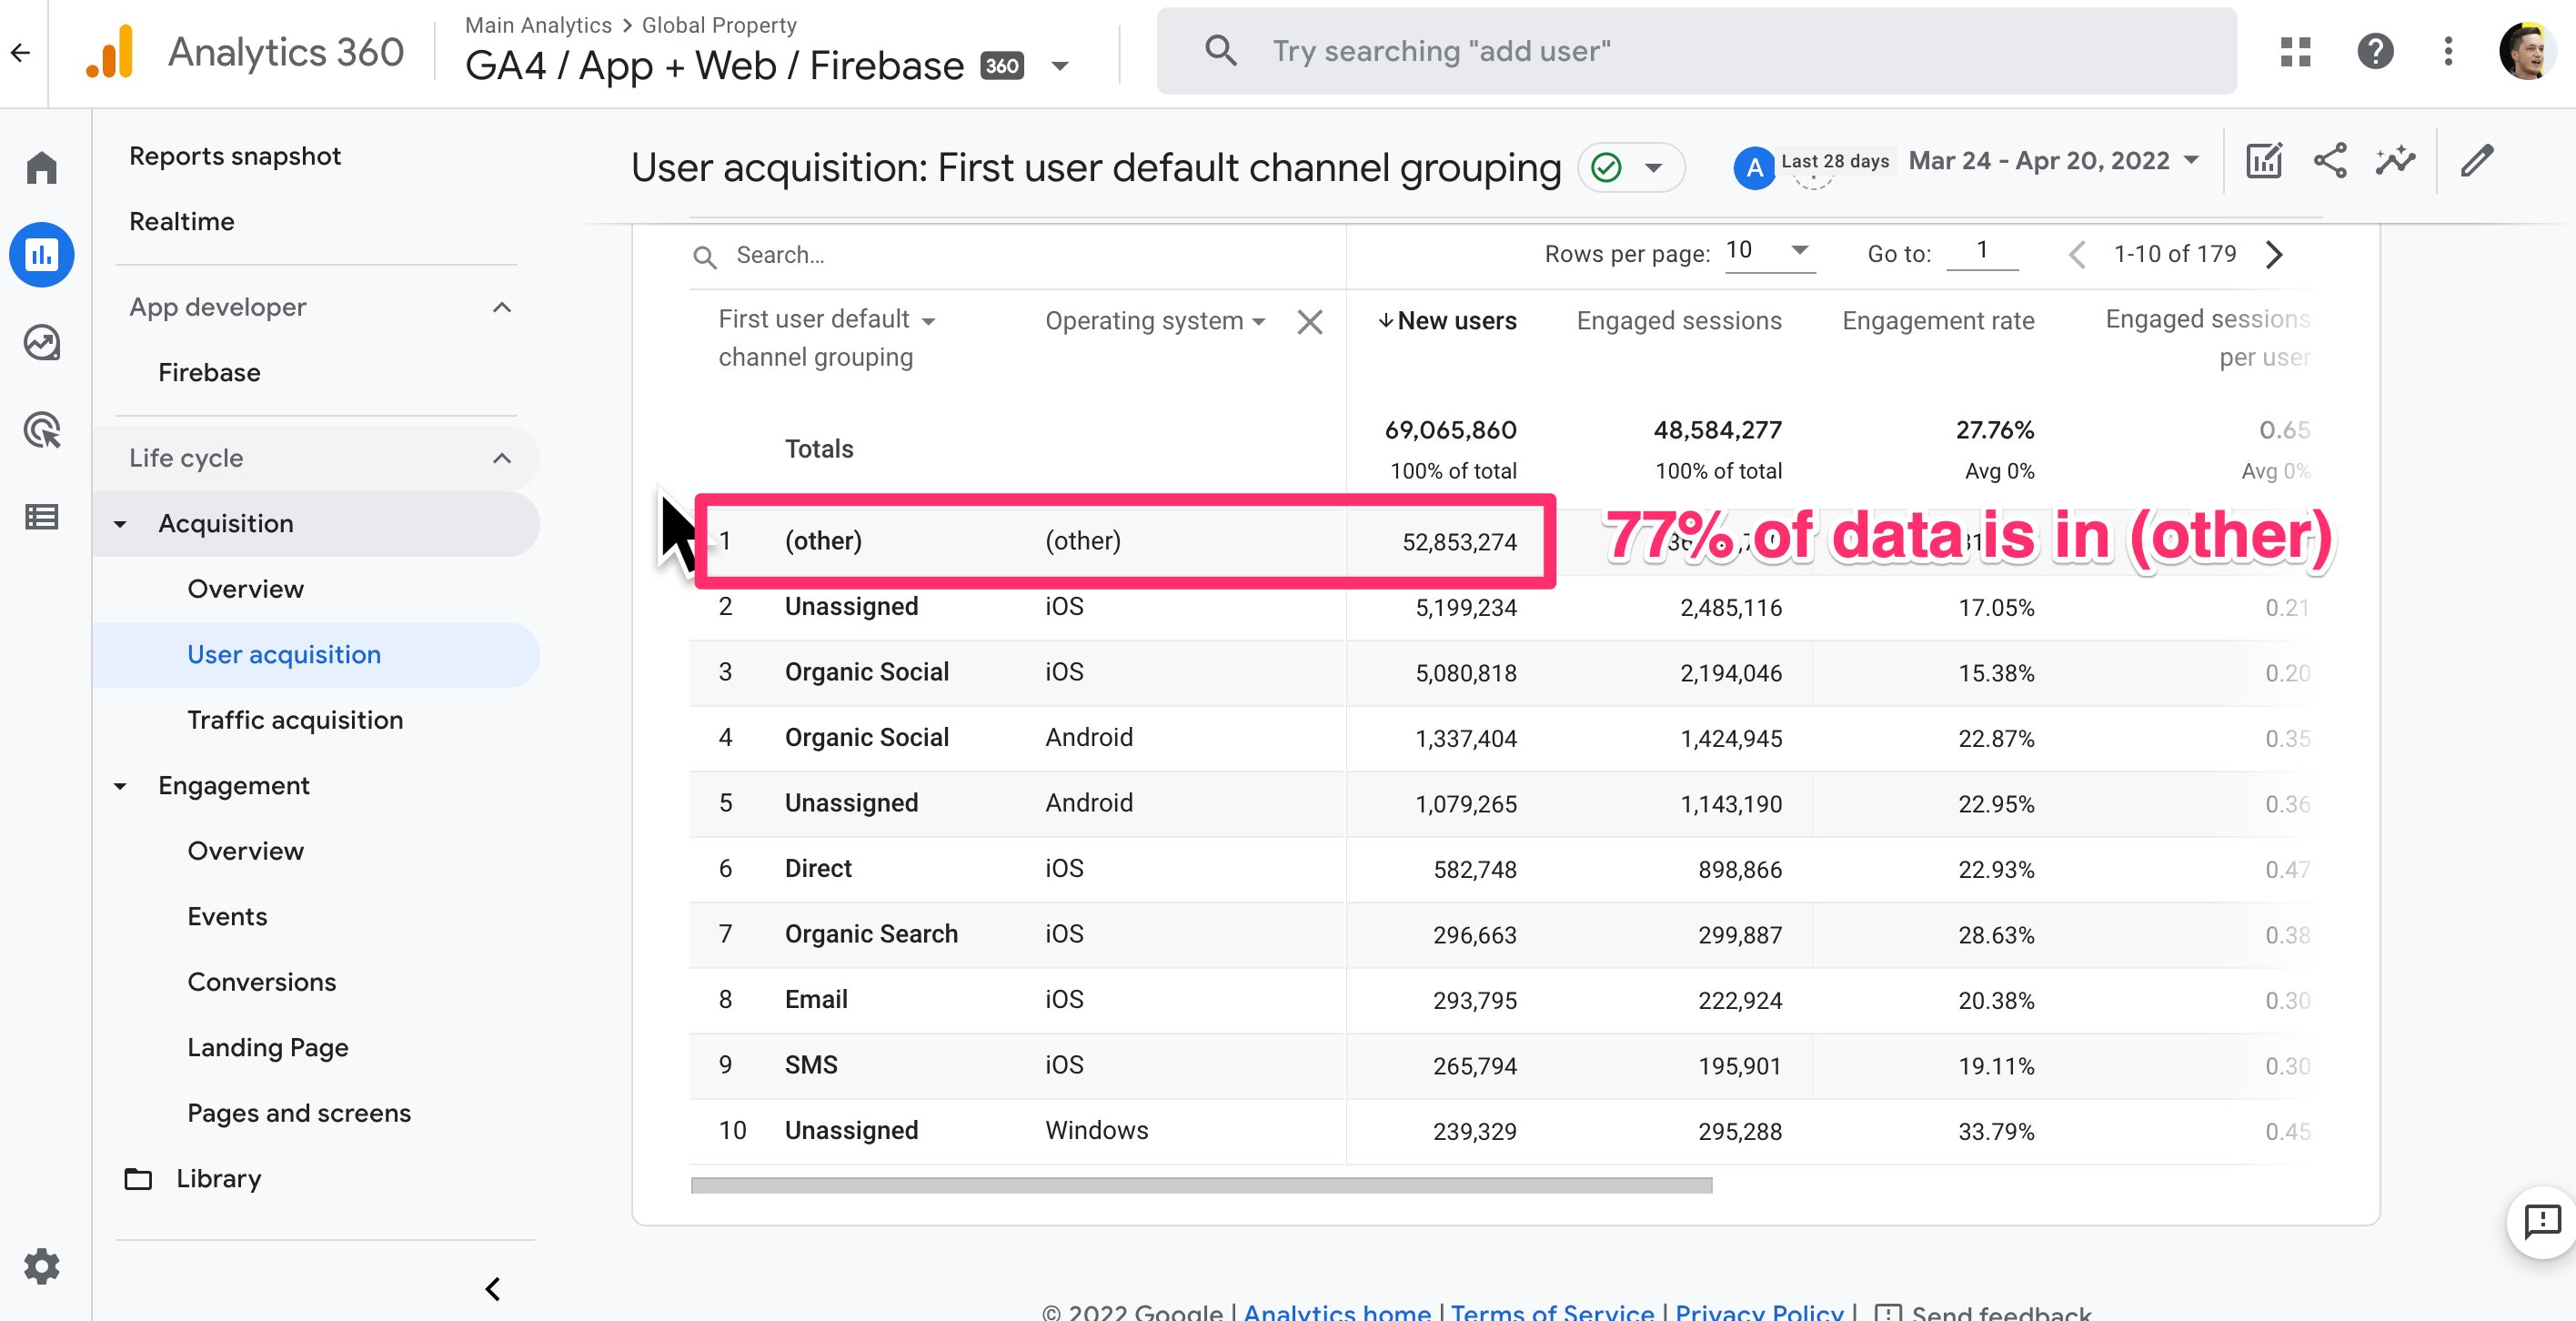Open the date range Mar 24 - Apr 20 picker

(x=2054, y=160)
